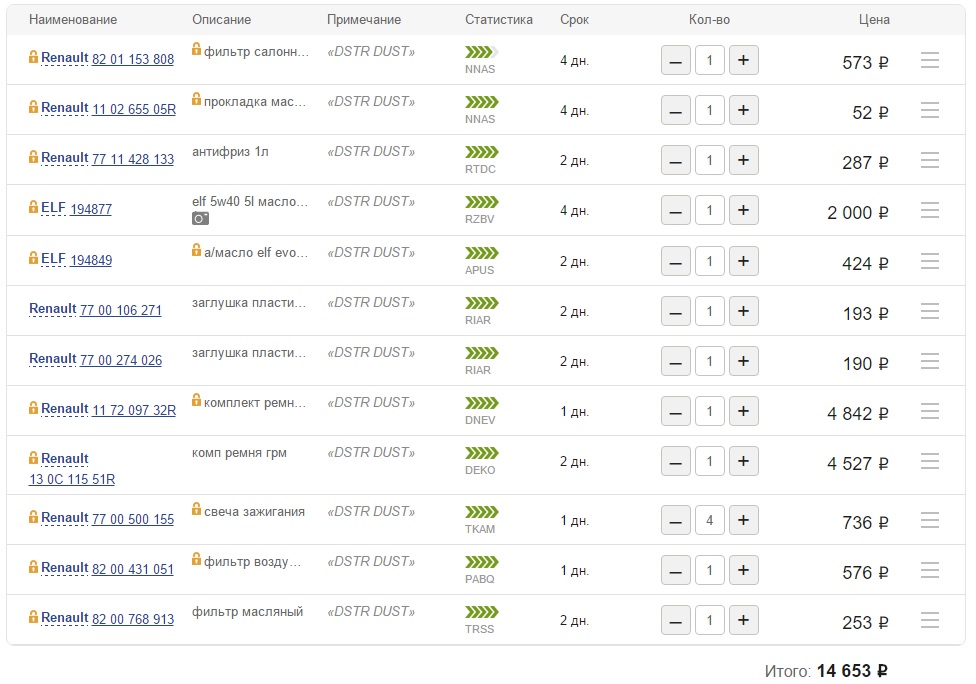This screenshot has height=684, width=976.
Task: Click statistics arrows above supplier code RTDC
Action: click(482, 152)
